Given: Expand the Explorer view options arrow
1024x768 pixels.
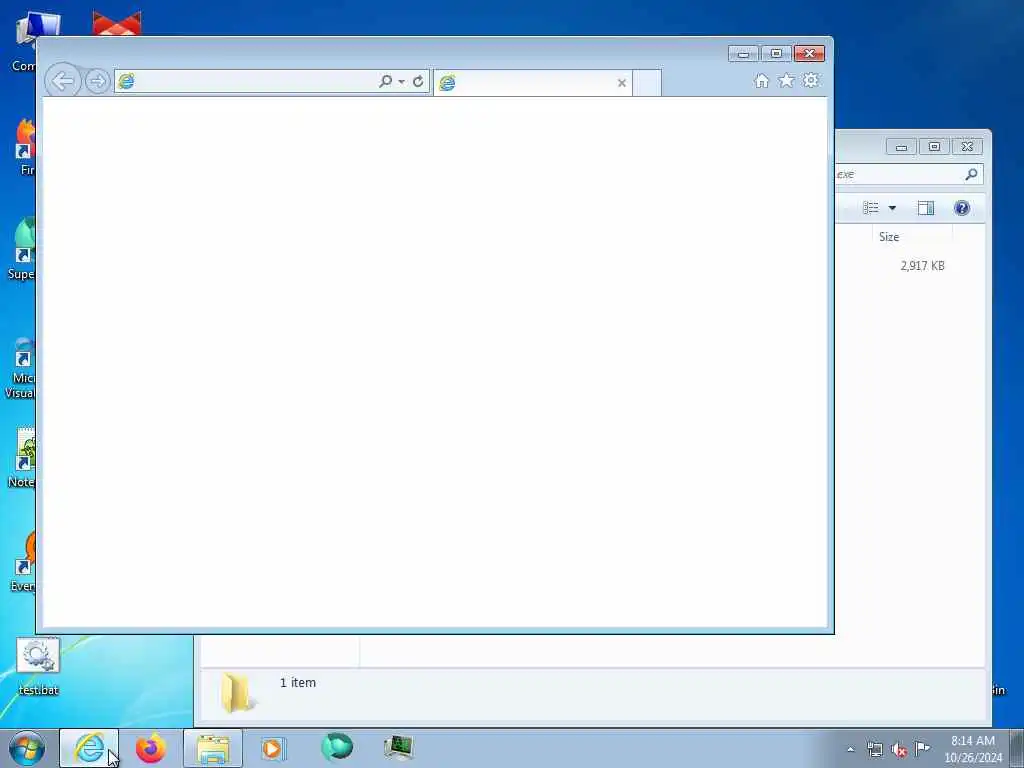Looking at the screenshot, I should coord(892,208).
